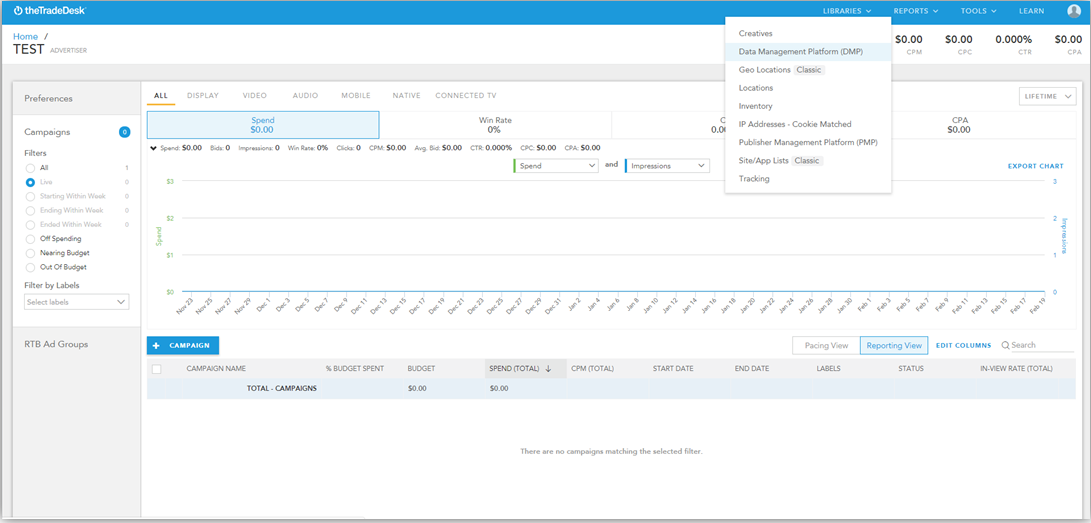Select Starting Within Week filter
Viewport: 1091px width, 523px height.
tap(30, 196)
